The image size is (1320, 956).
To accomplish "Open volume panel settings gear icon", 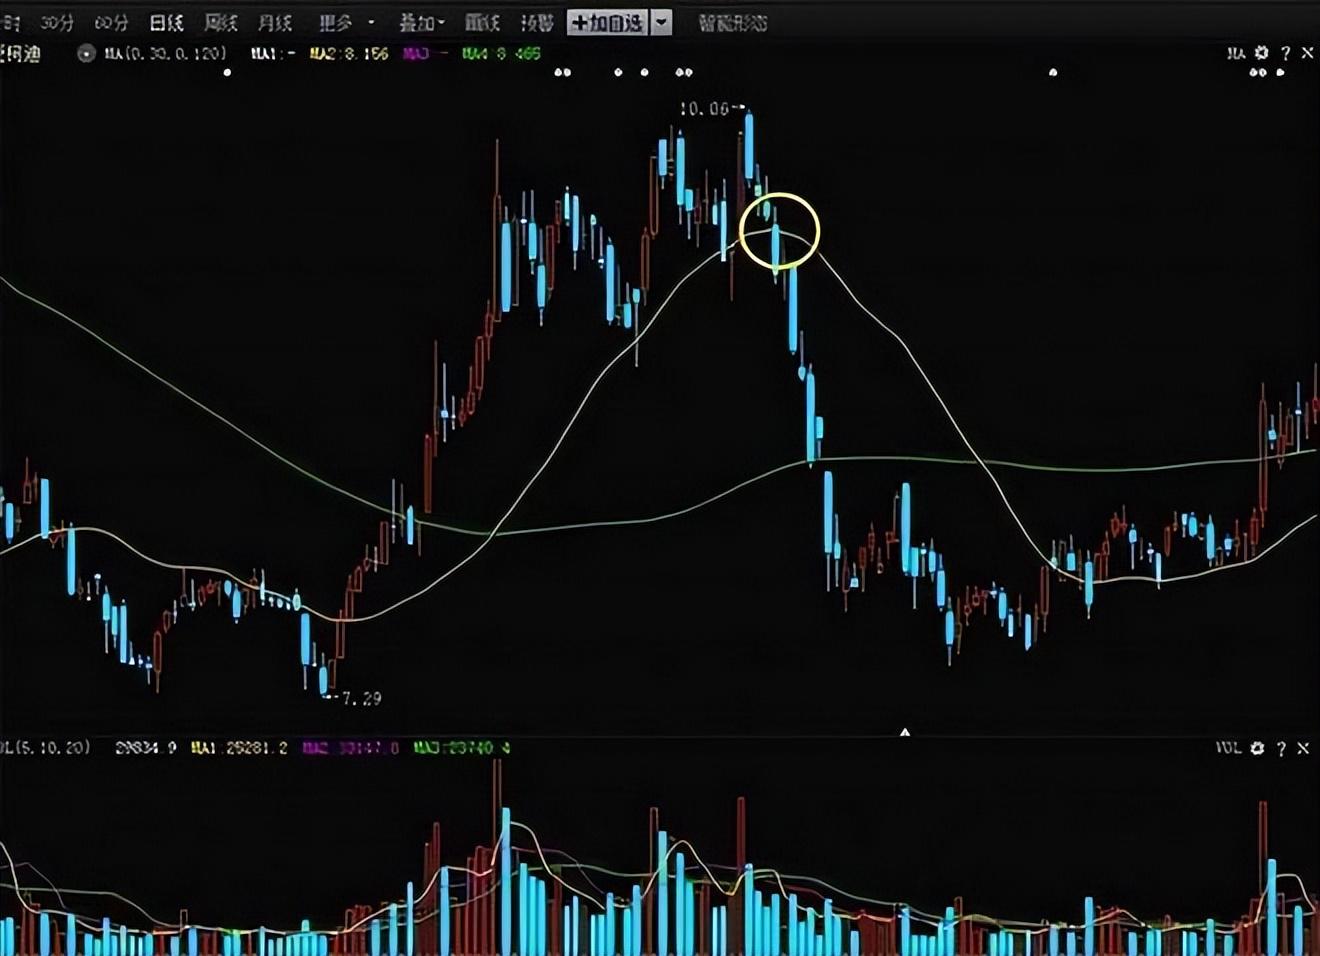I will pyautogui.click(x=1258, y=747).
